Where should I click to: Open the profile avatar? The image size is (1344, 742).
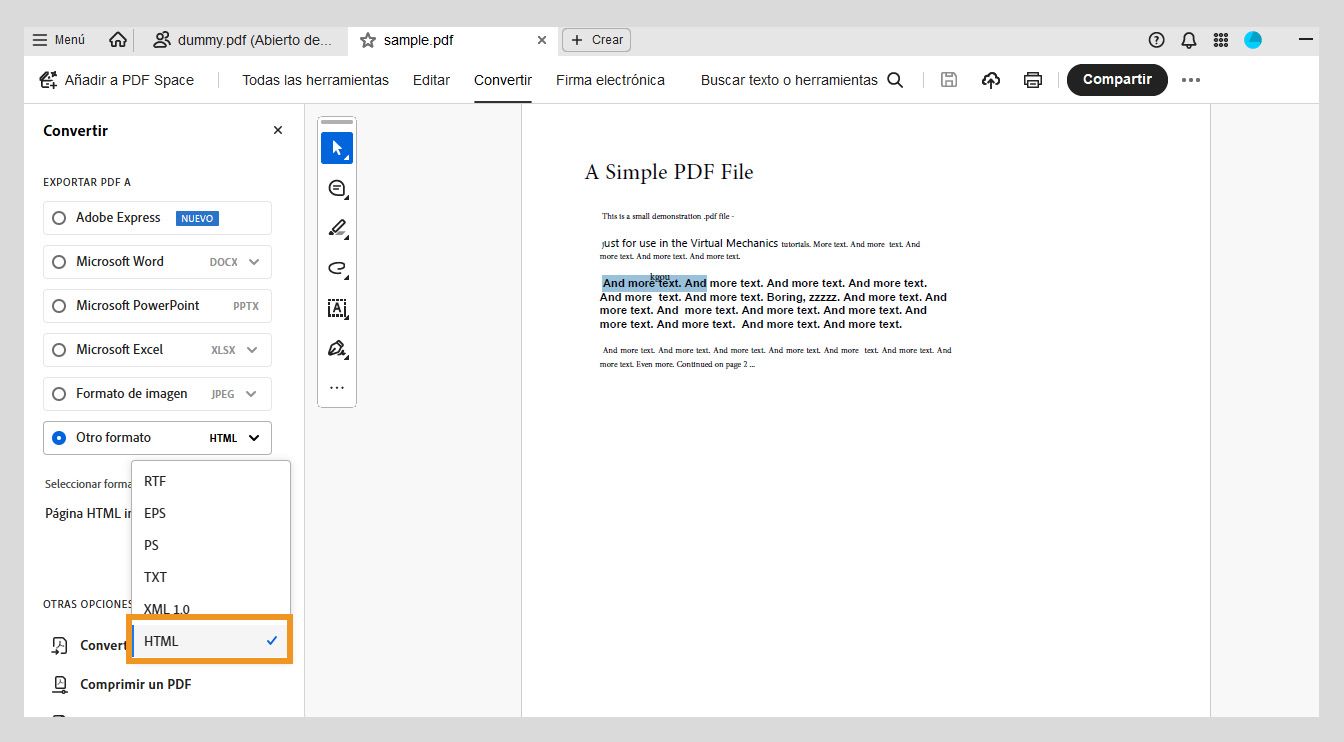(1253, 40)
